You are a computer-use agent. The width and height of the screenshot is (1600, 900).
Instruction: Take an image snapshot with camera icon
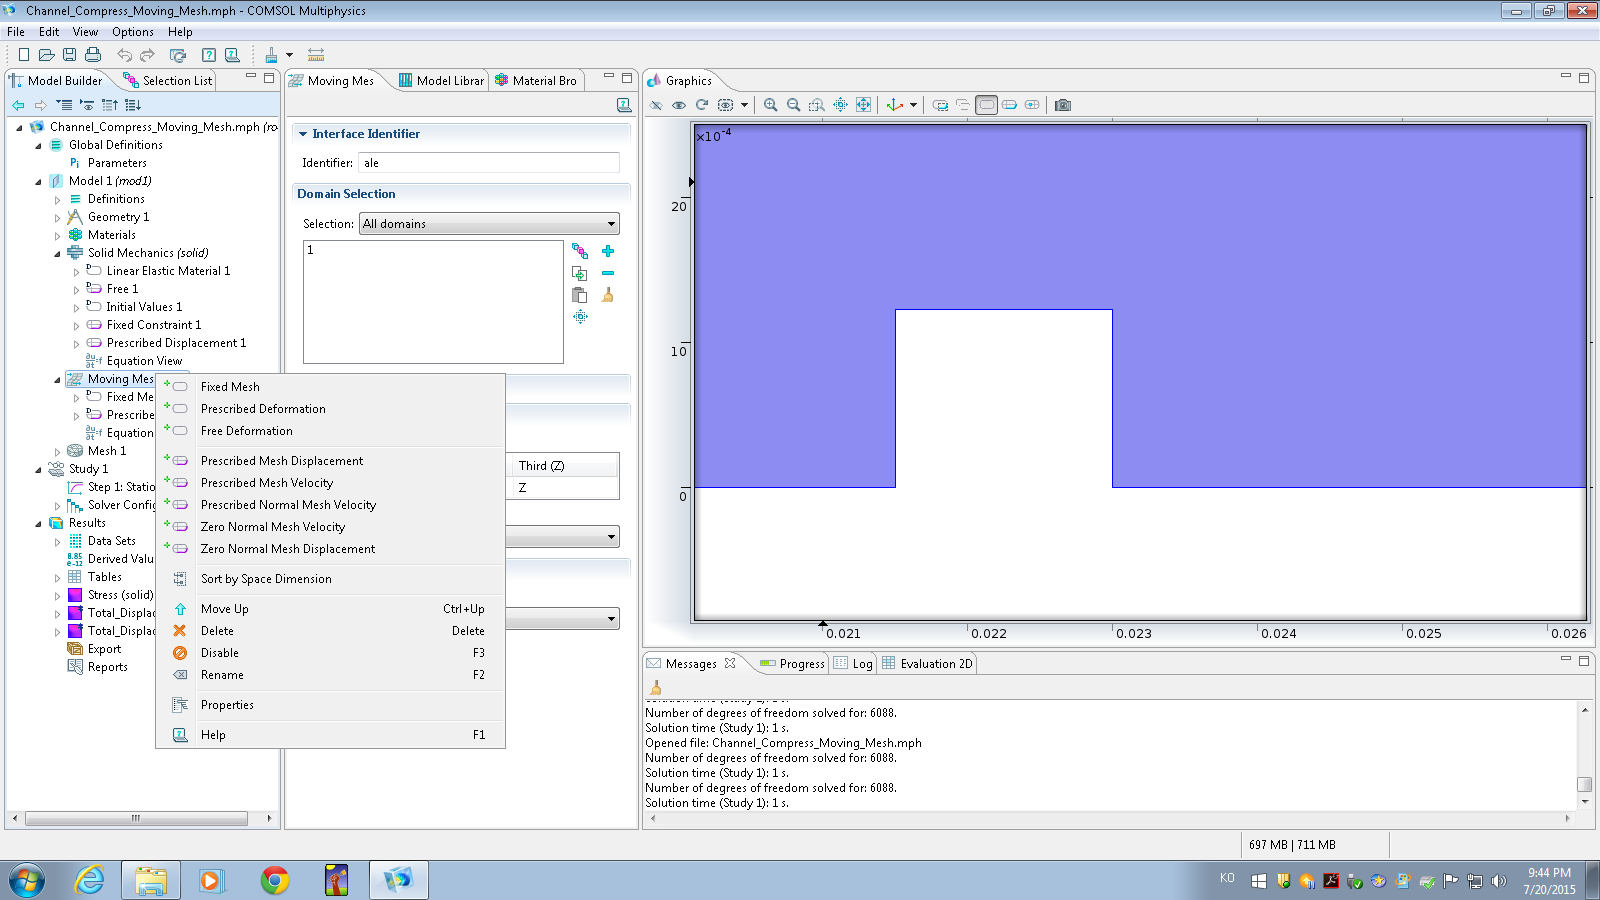coord(1063,105)
